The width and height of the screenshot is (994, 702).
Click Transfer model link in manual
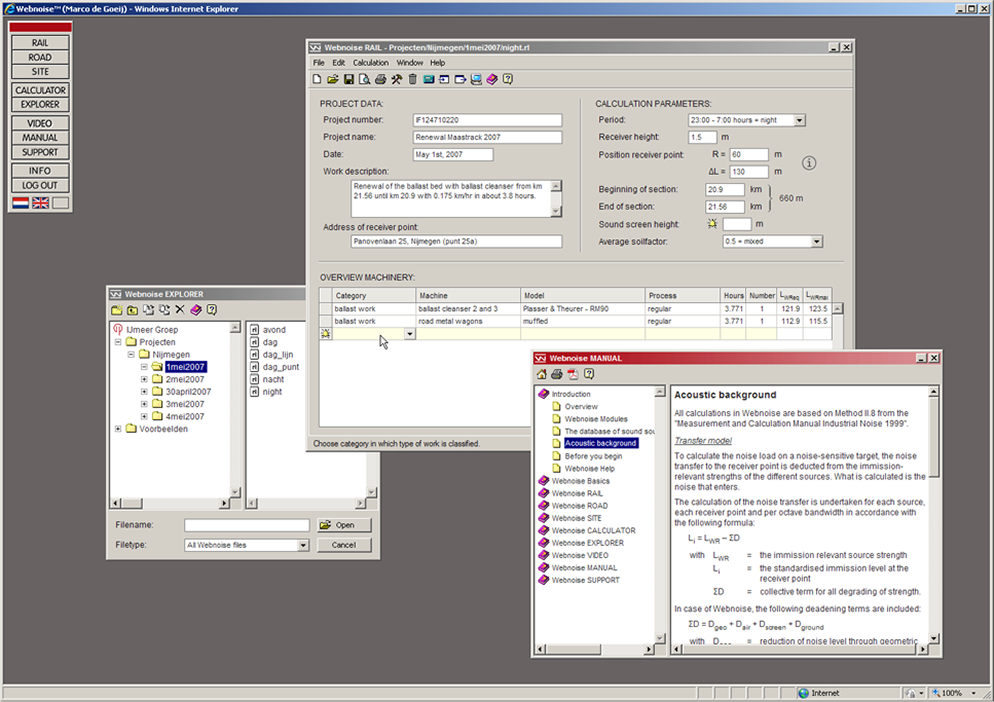(x=702, y=441)
